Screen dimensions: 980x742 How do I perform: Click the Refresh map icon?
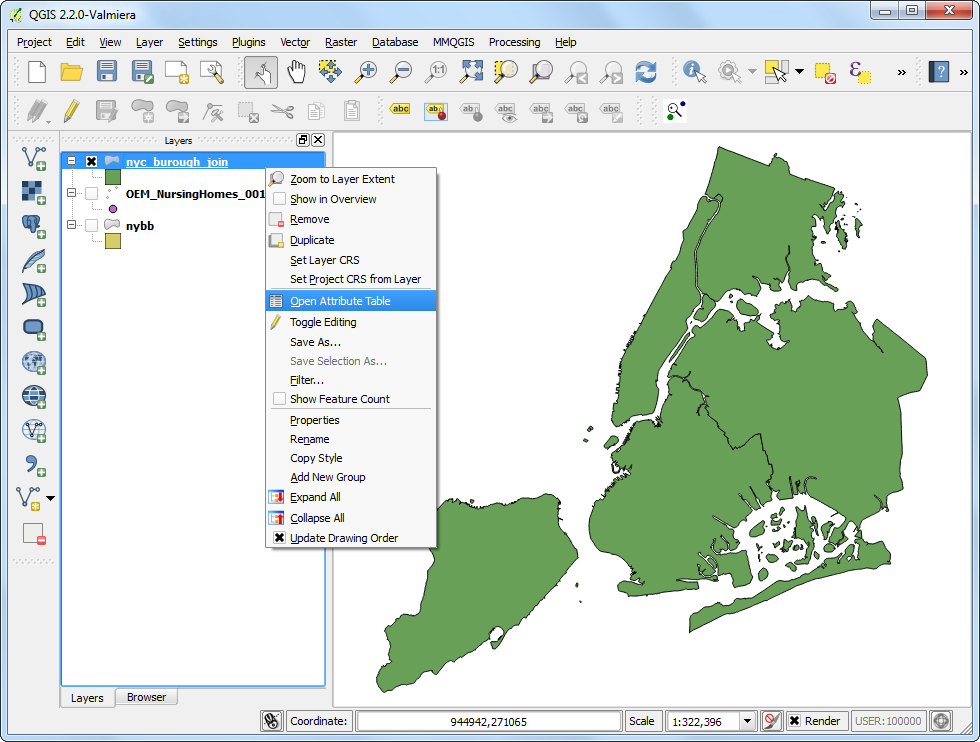[x=646, y=72]
